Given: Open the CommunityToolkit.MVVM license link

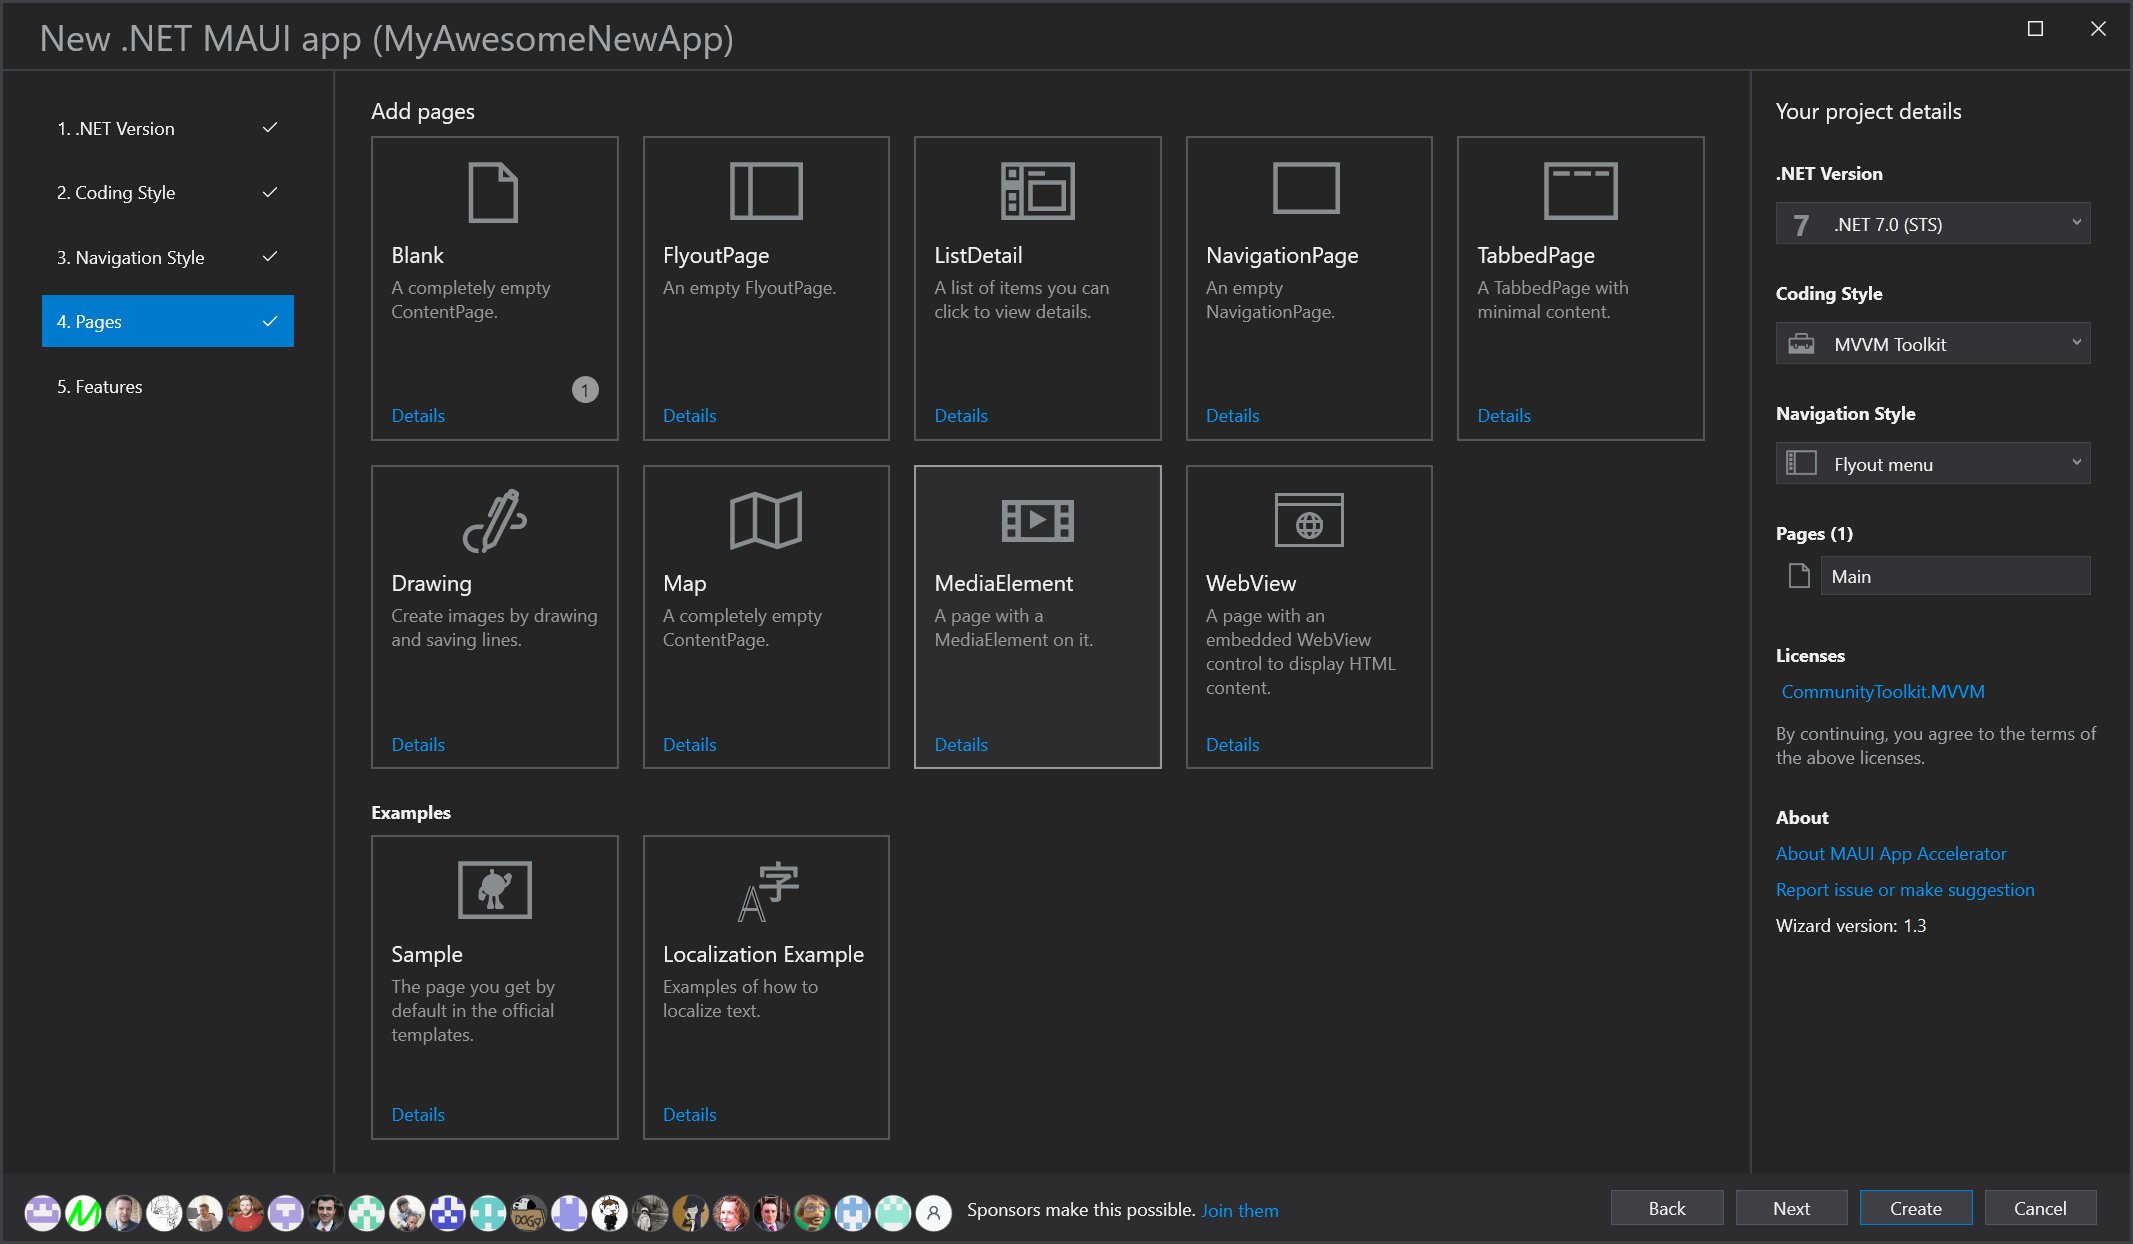Looking at the screenshot, I should 1882,692.
